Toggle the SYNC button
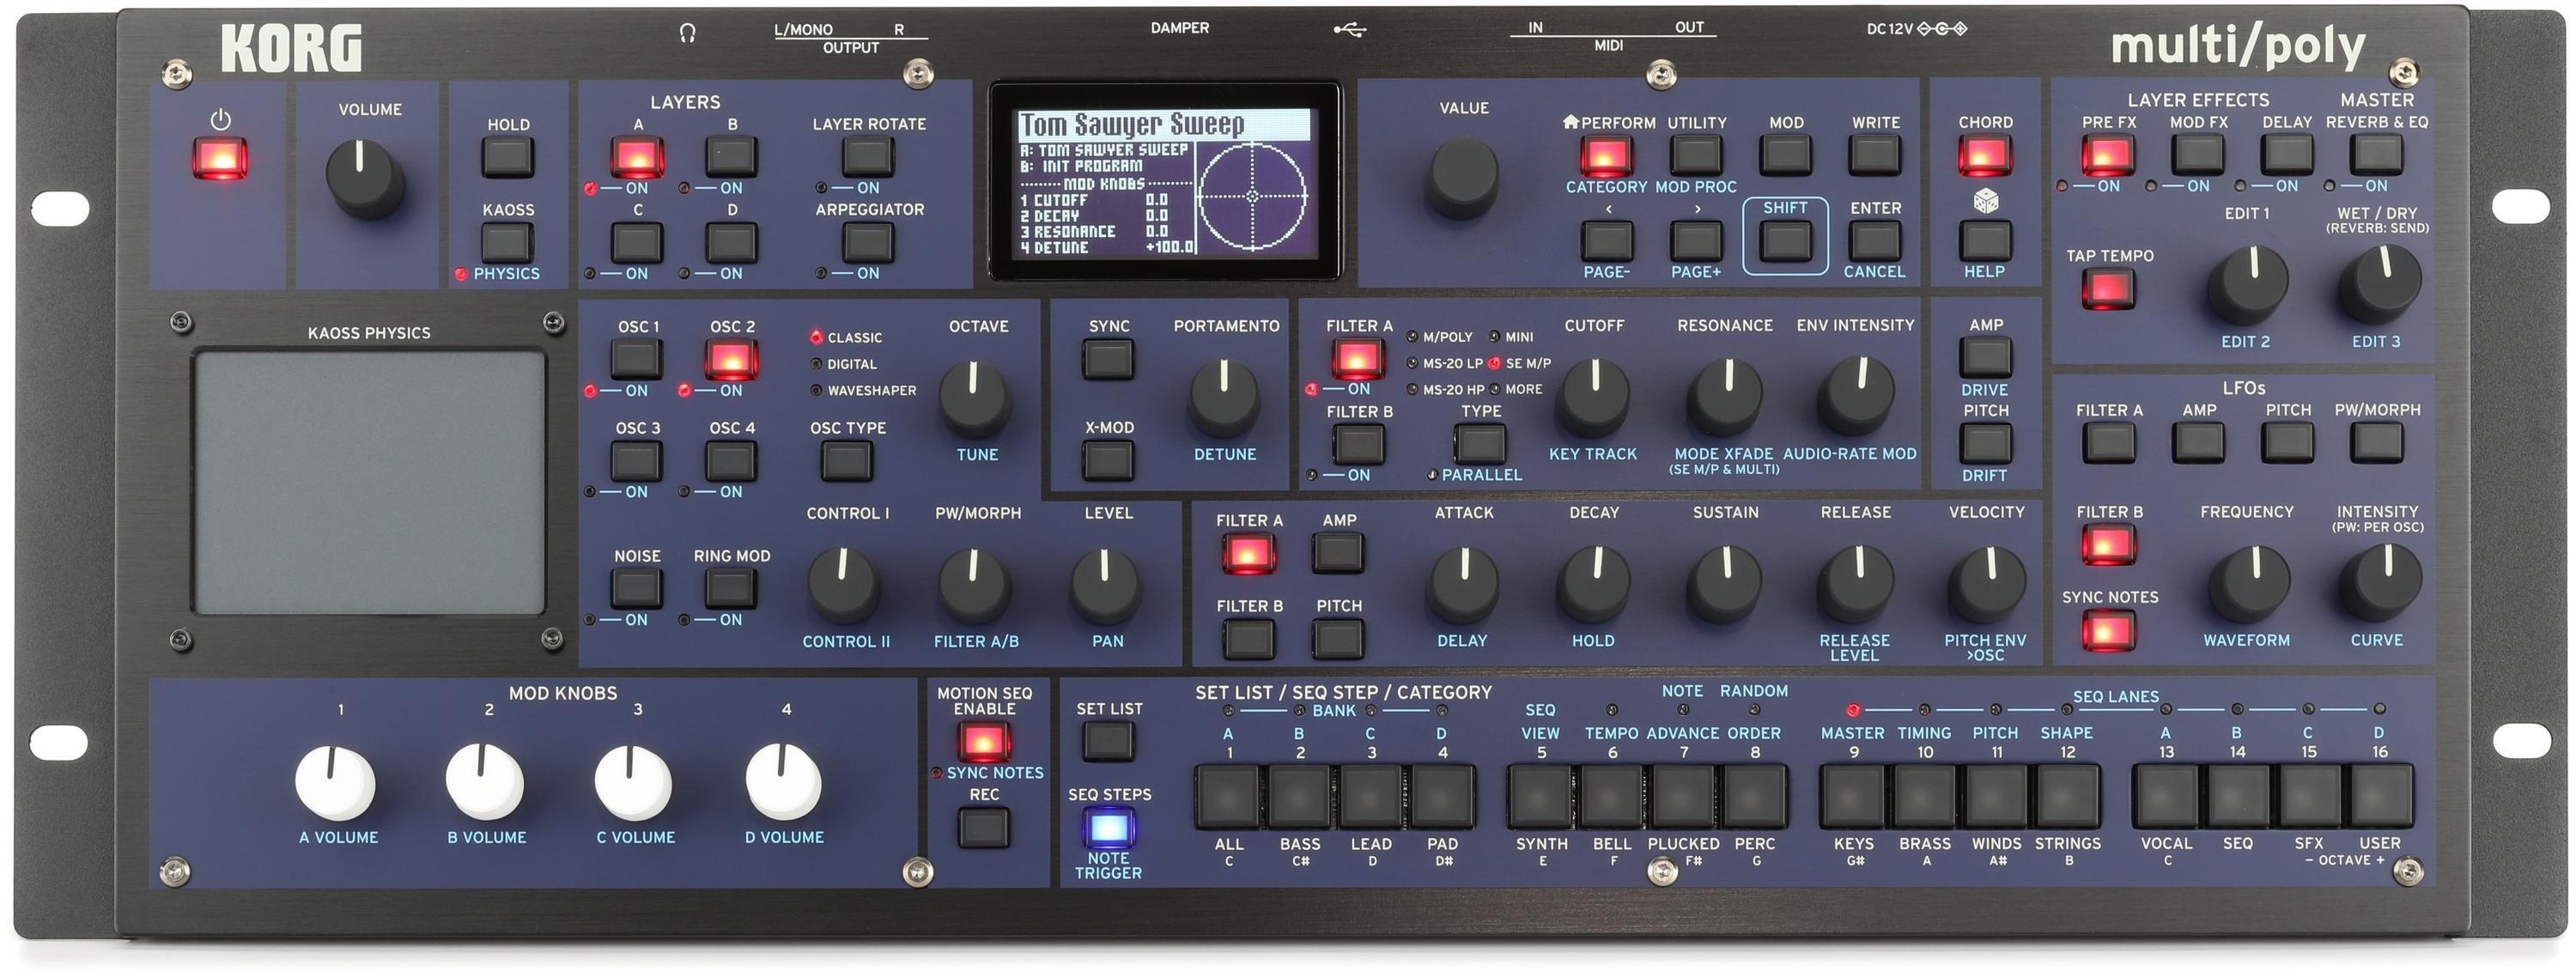2576x977 pixels. point(1109,359)
